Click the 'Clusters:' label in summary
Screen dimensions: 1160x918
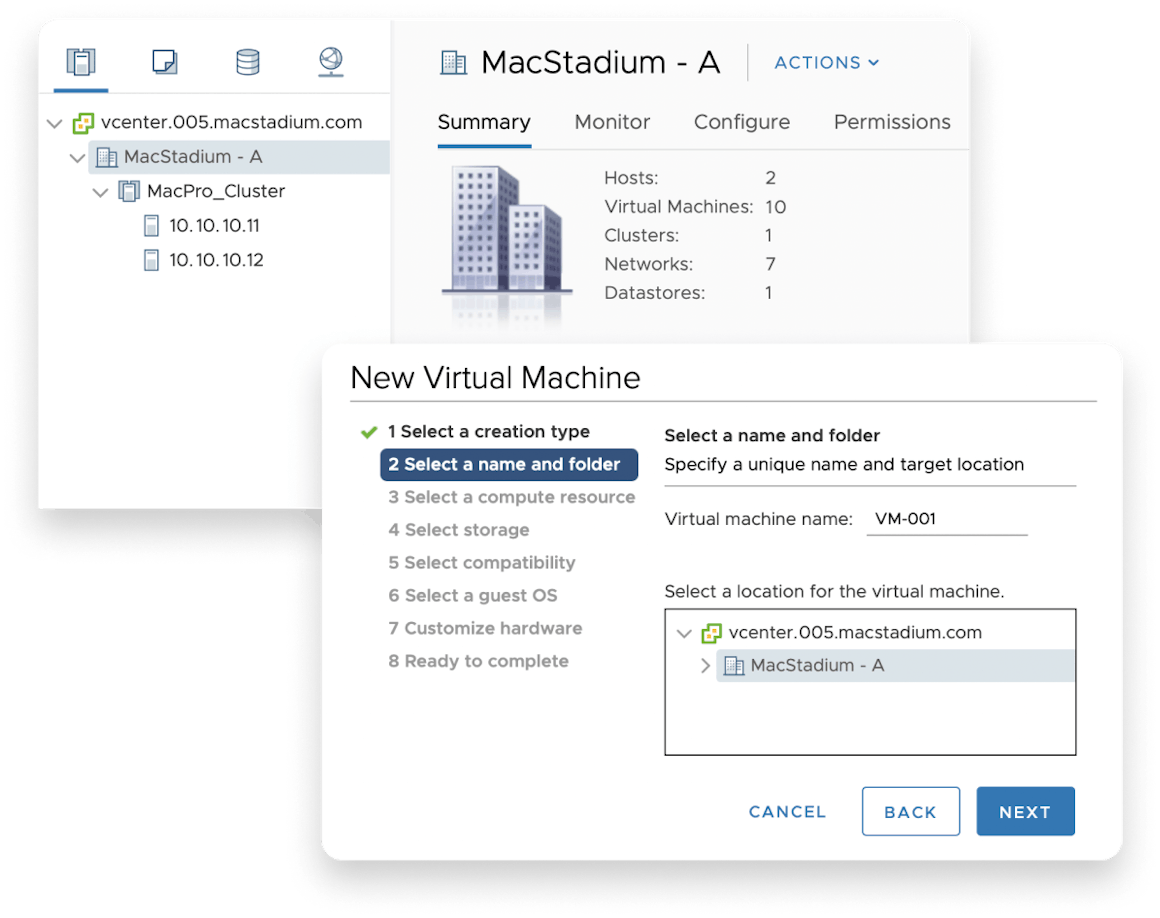[x=641, y=235]
